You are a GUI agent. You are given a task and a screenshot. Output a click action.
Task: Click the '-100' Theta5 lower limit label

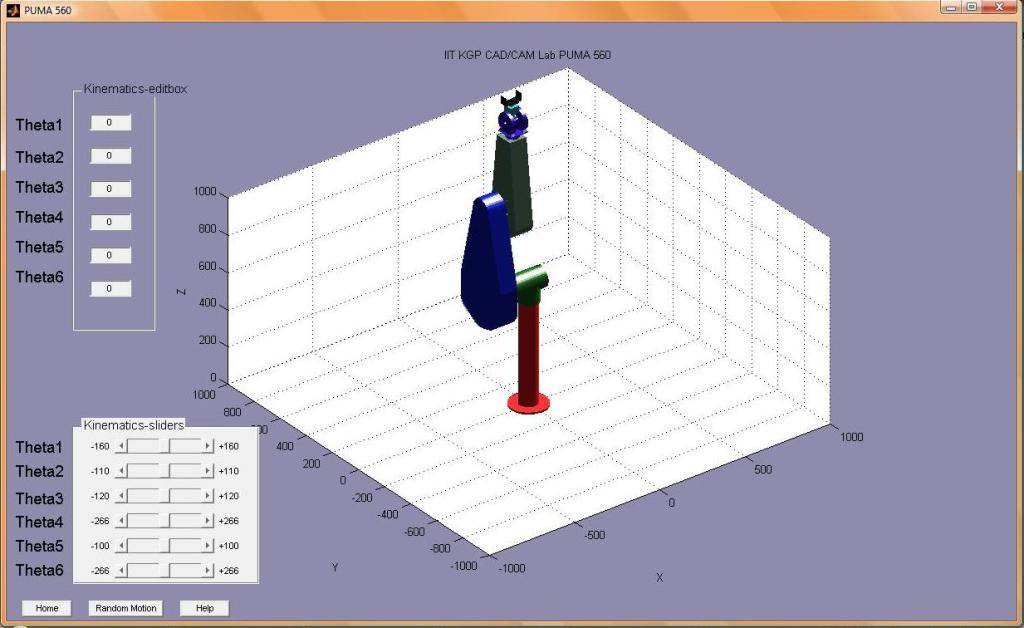click(100, 546)
